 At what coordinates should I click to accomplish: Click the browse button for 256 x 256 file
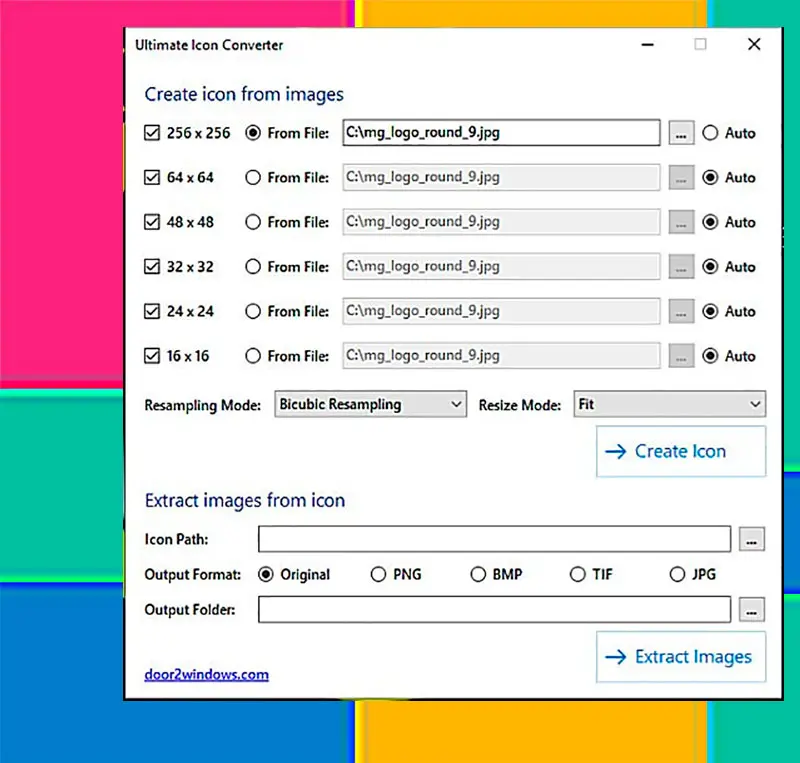pos(681,133)
